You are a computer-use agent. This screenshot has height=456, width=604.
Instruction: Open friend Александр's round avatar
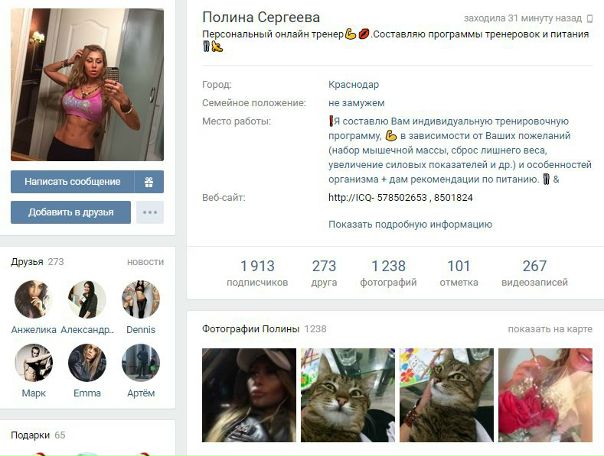87,299
